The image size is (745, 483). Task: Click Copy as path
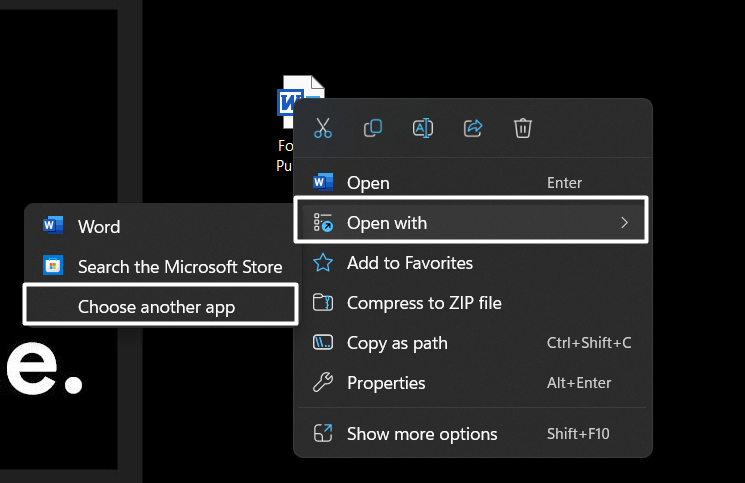[473, 343]
